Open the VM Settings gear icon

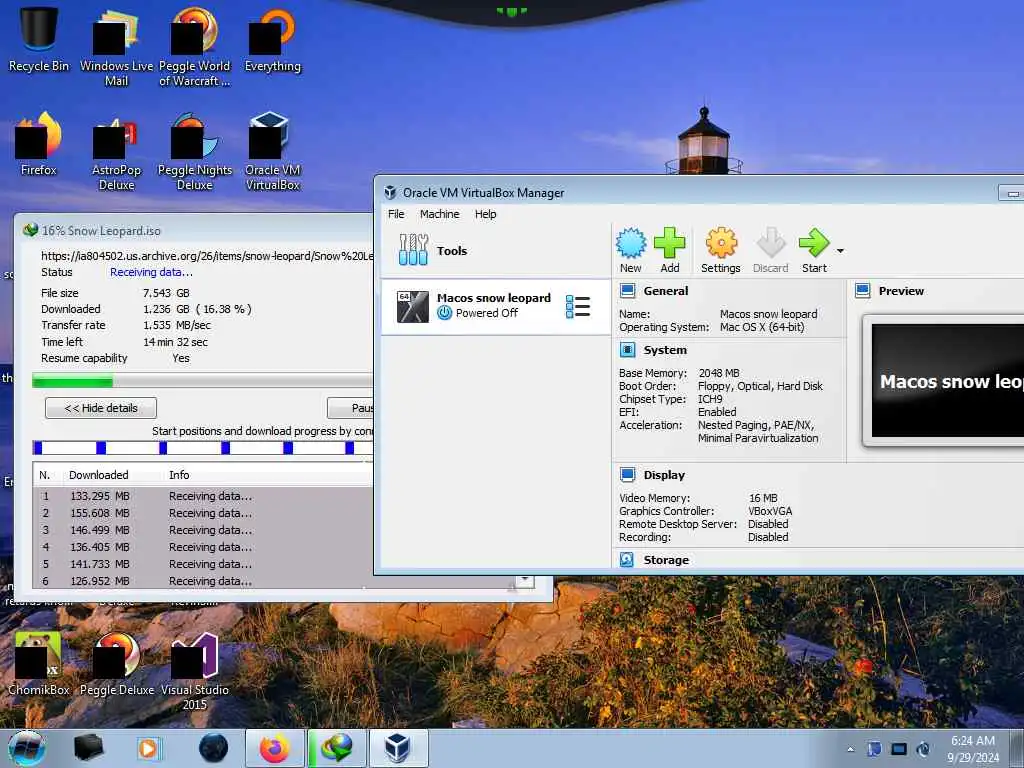pos(720,251)
